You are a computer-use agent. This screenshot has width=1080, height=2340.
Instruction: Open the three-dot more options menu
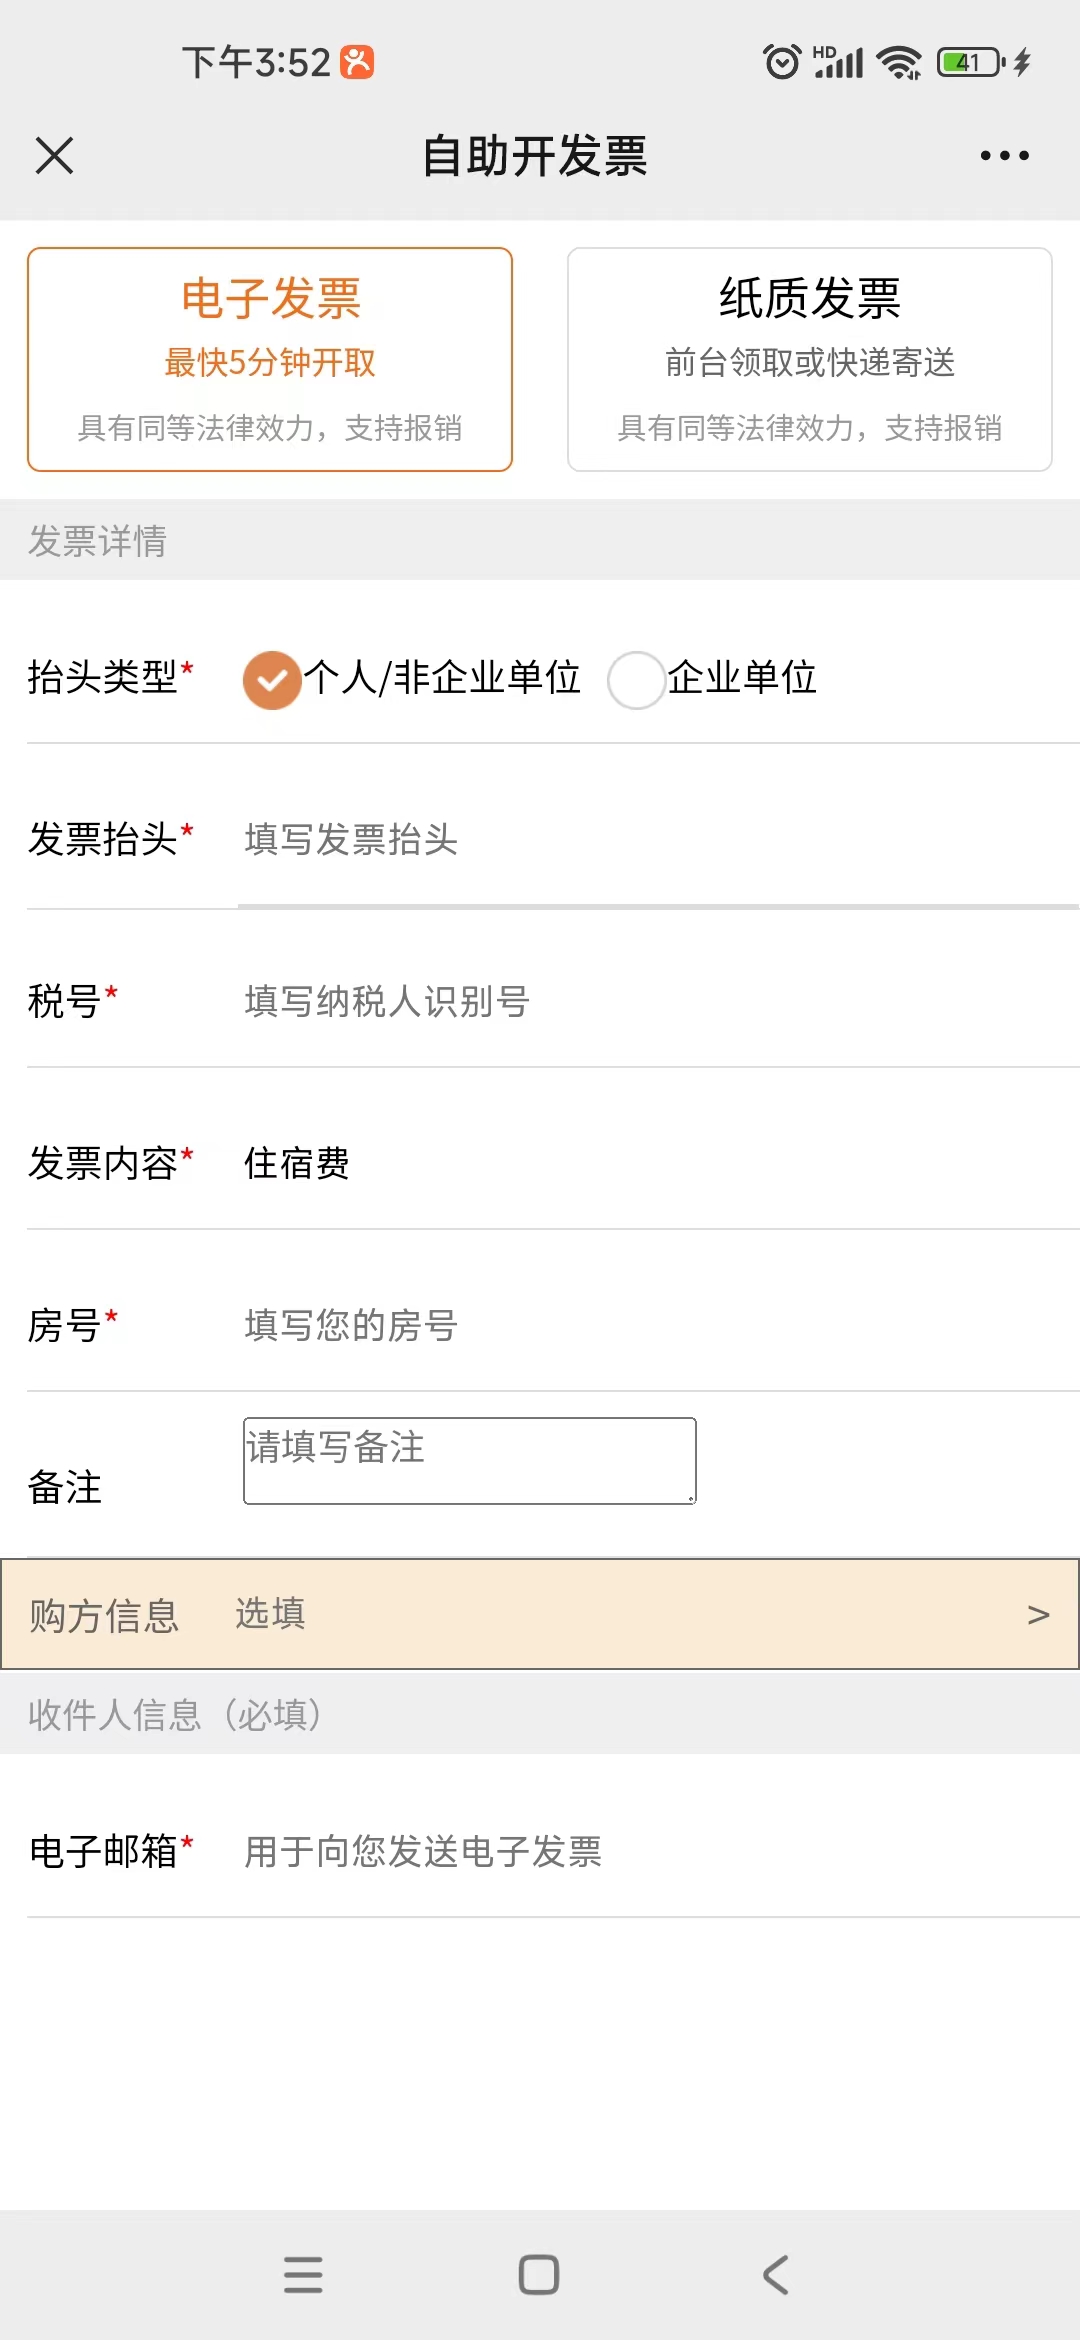click(x=1004, y=156)
